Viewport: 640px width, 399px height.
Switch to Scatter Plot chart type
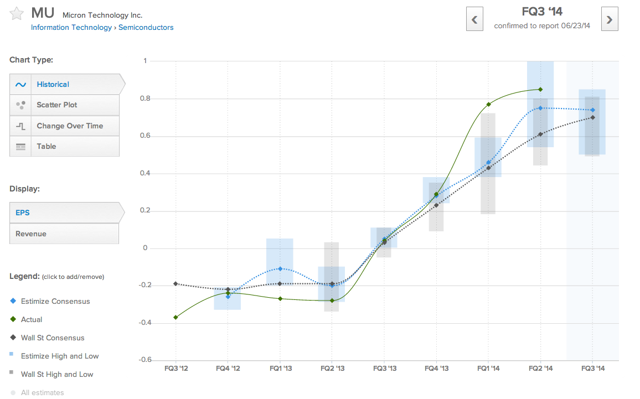(64, 105)
